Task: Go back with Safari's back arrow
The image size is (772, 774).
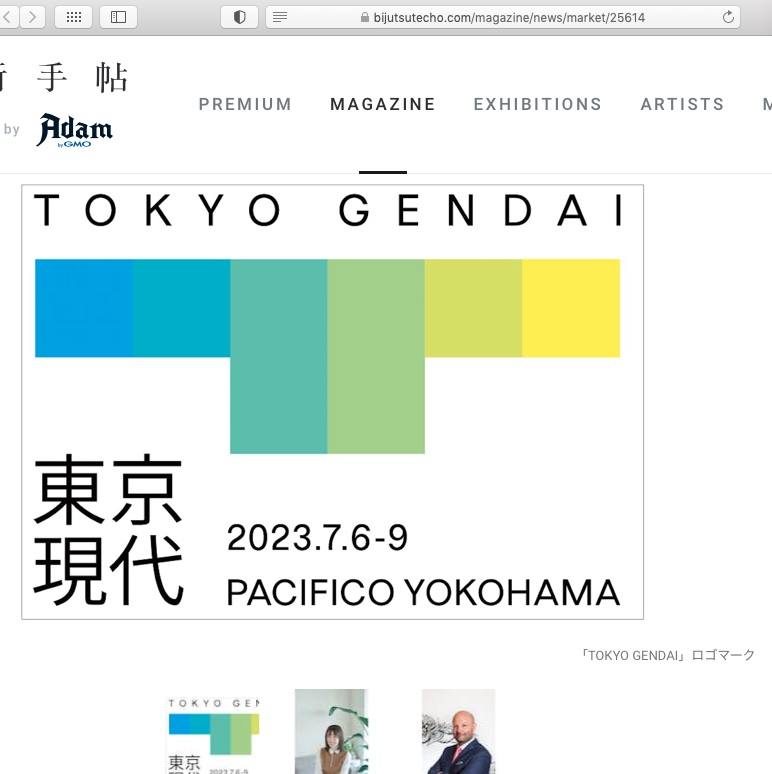Action: (x=7, y=17)
